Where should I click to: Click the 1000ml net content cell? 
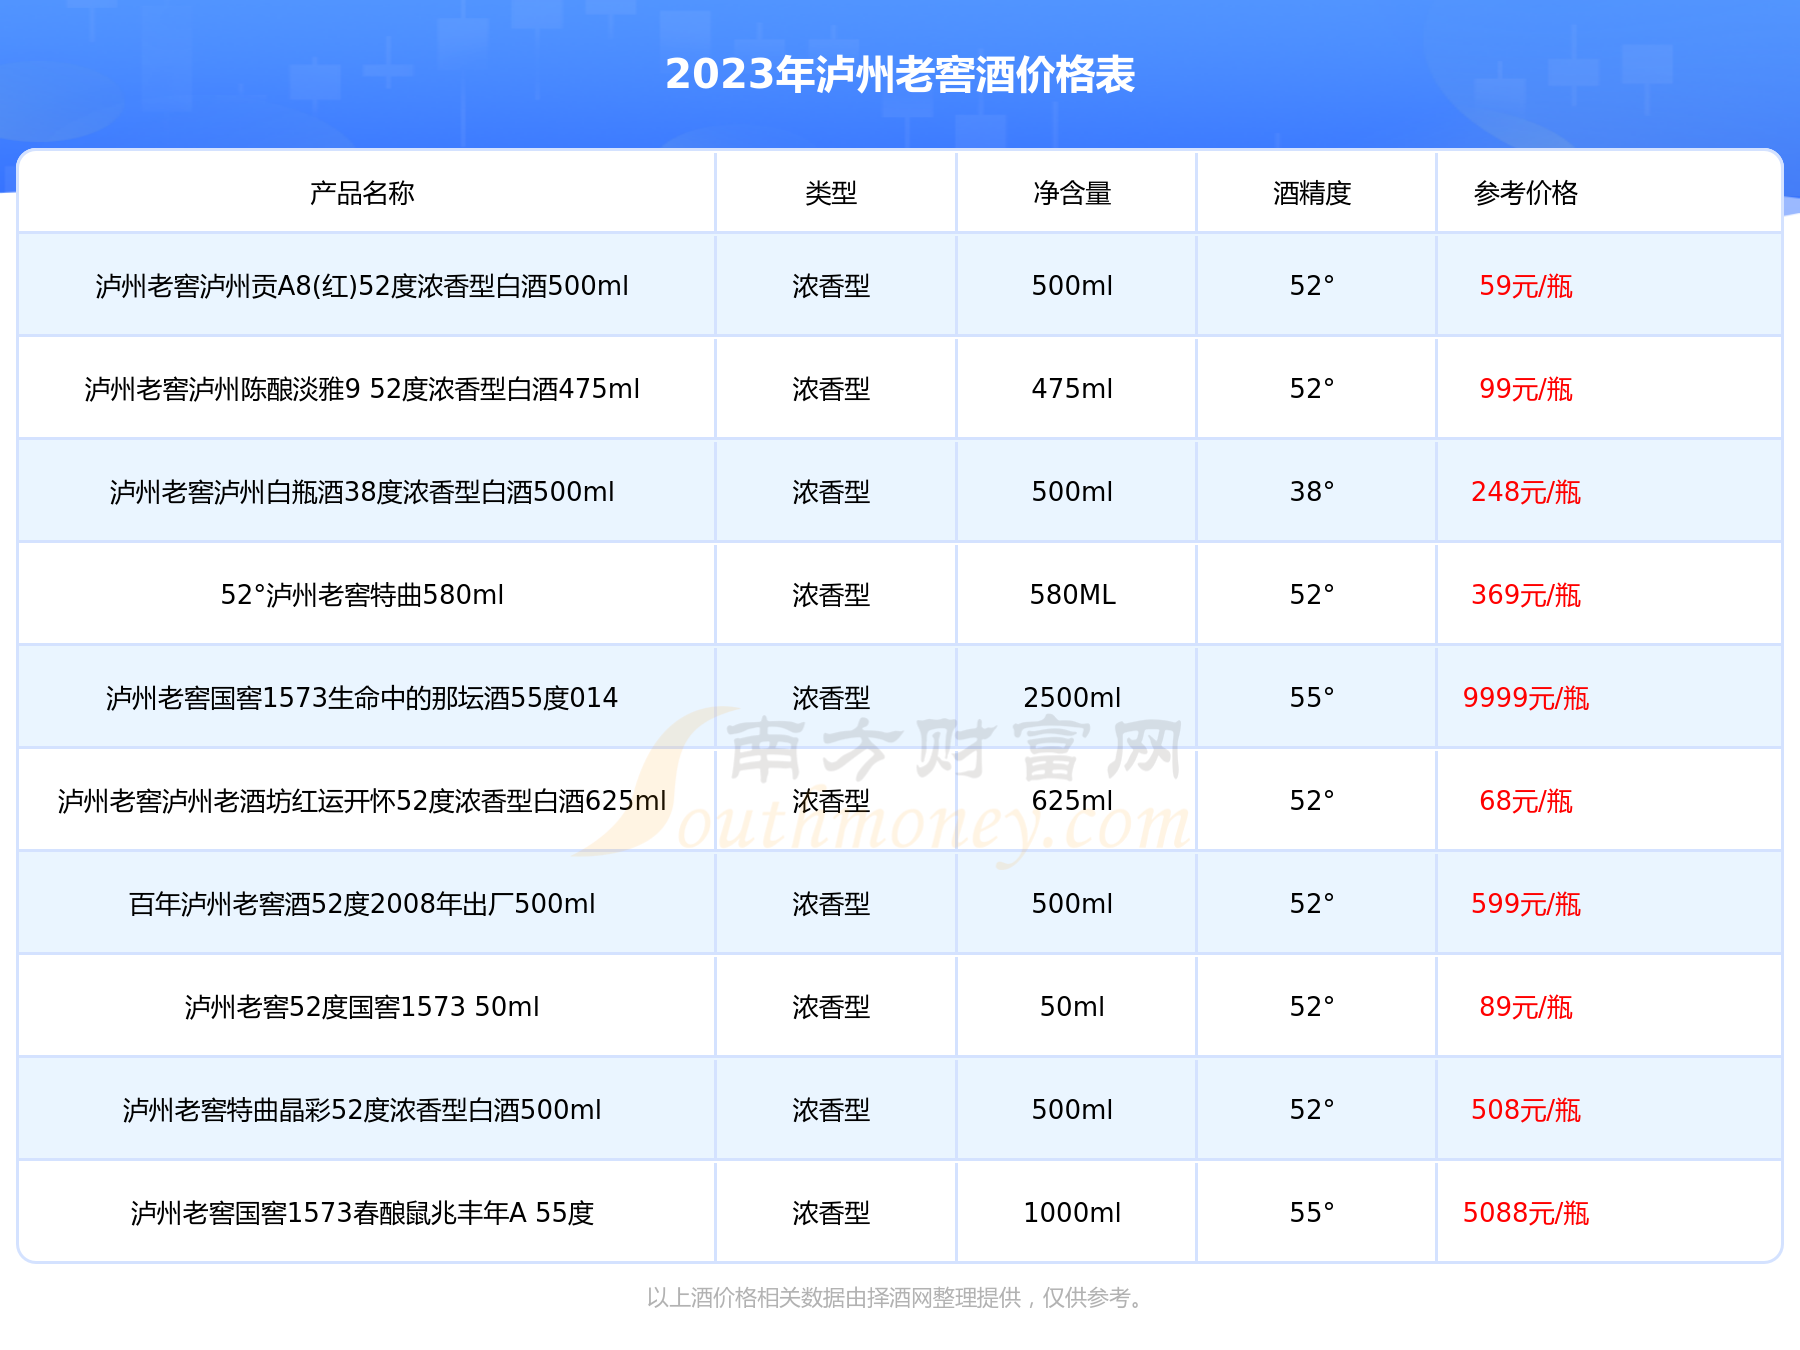pos(1072,1213)
